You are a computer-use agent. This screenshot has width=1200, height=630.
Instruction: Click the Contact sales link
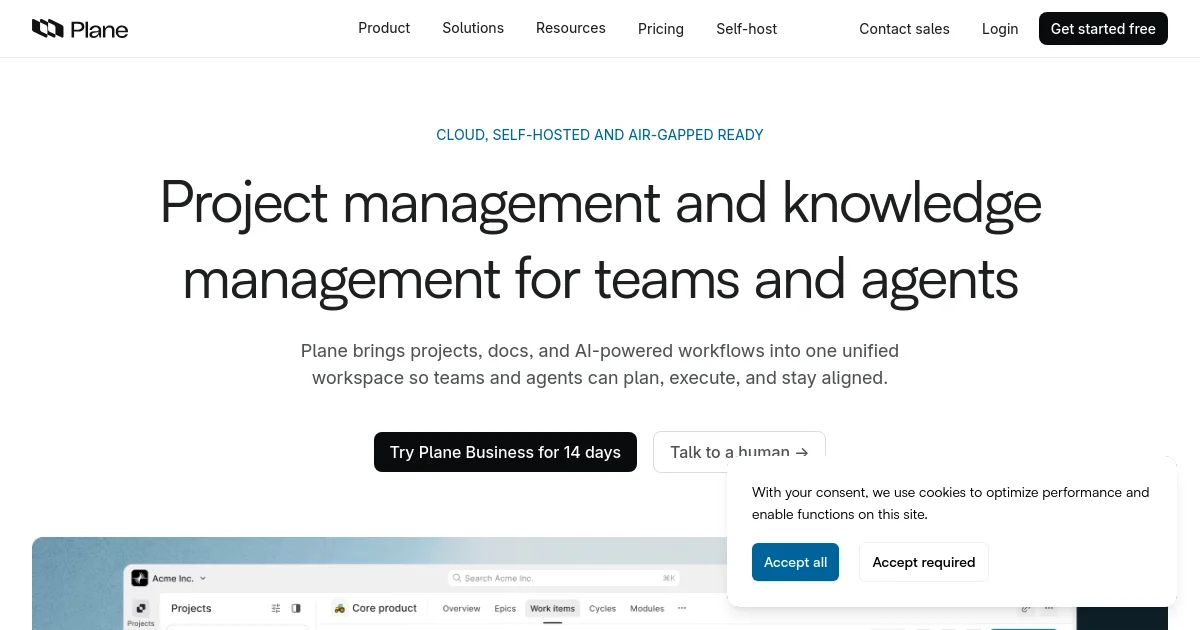(x=904, y=29)
